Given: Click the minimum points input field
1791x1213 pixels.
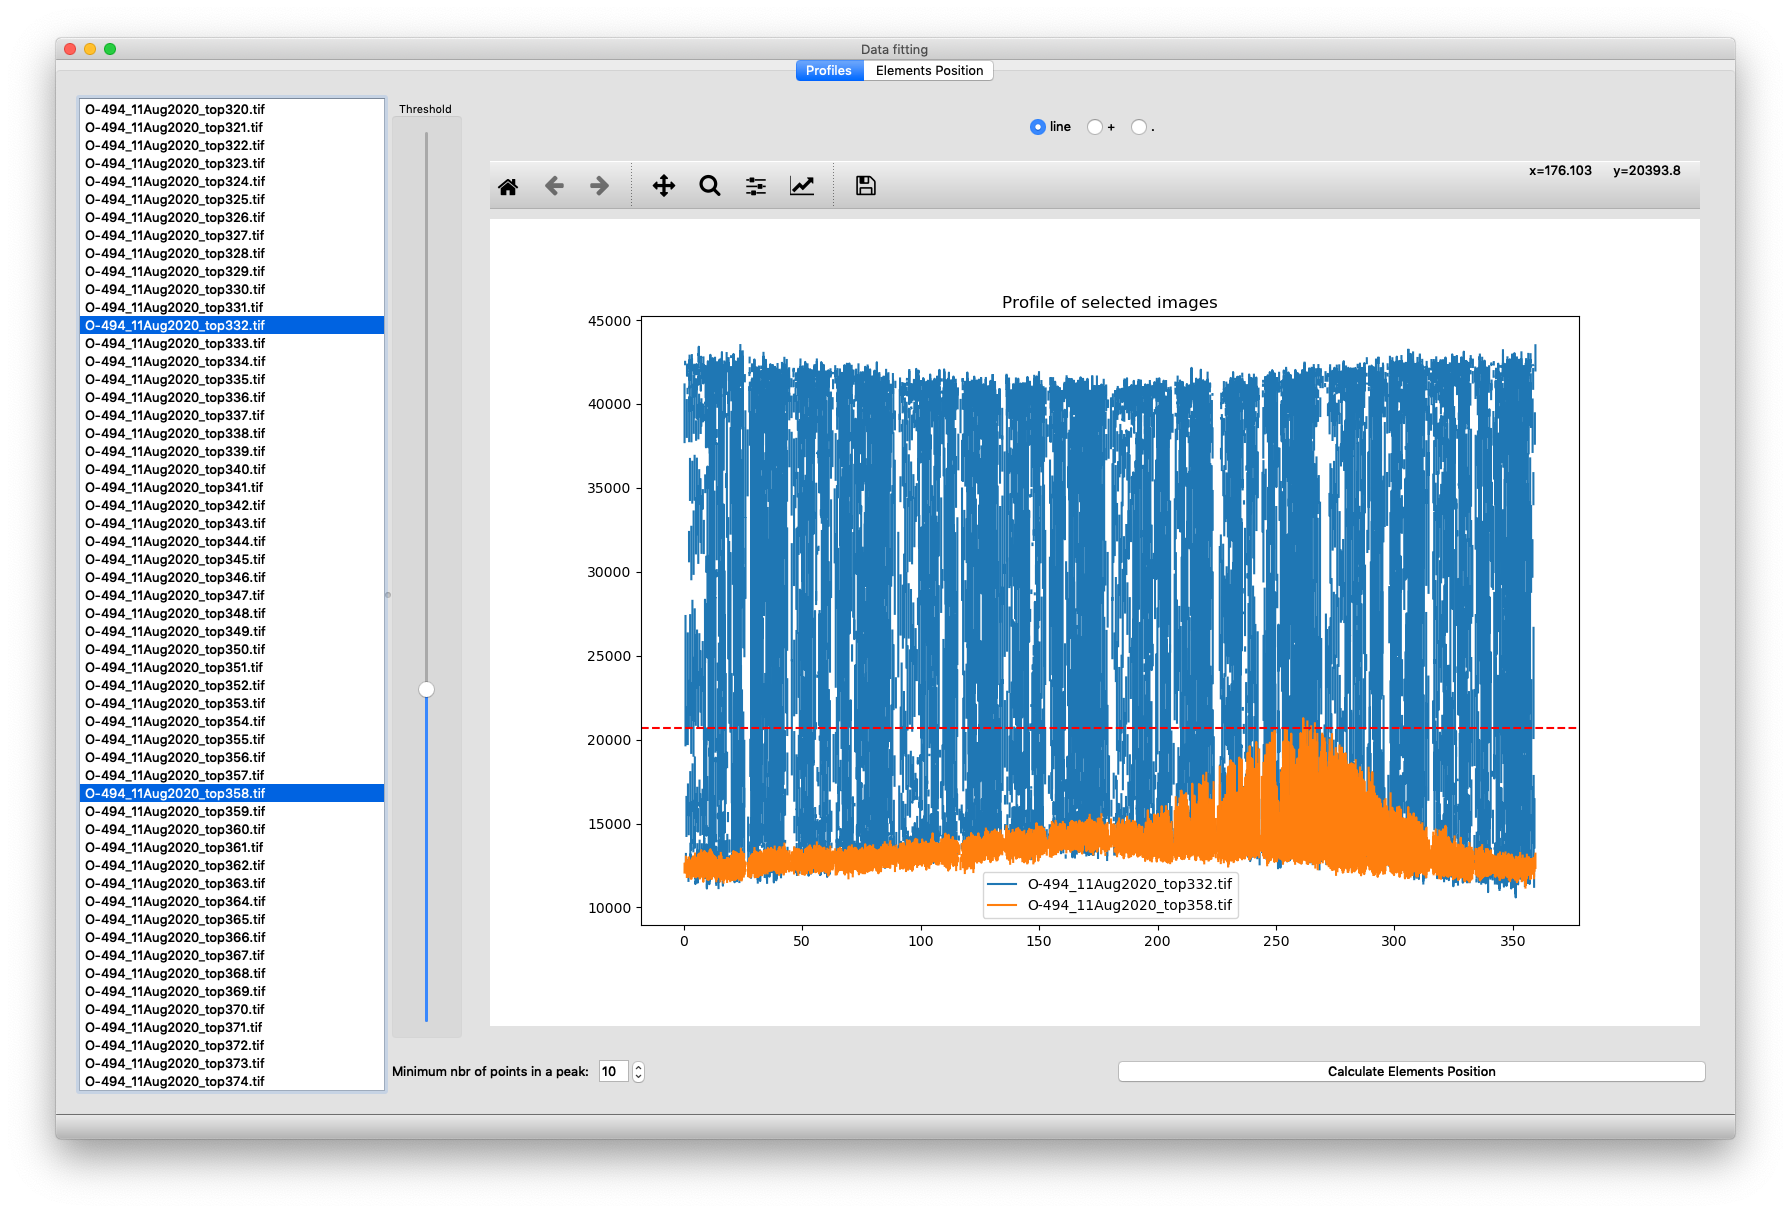Looking at the screenshot, I should click(x=613, y=1072).
